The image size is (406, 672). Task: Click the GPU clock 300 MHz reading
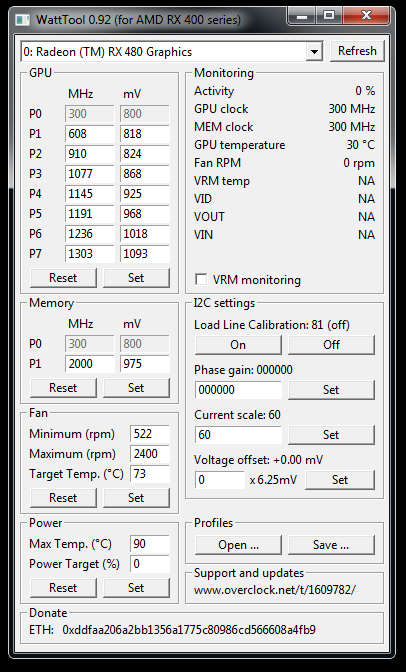pyautogui.click(x=352, y=109)
